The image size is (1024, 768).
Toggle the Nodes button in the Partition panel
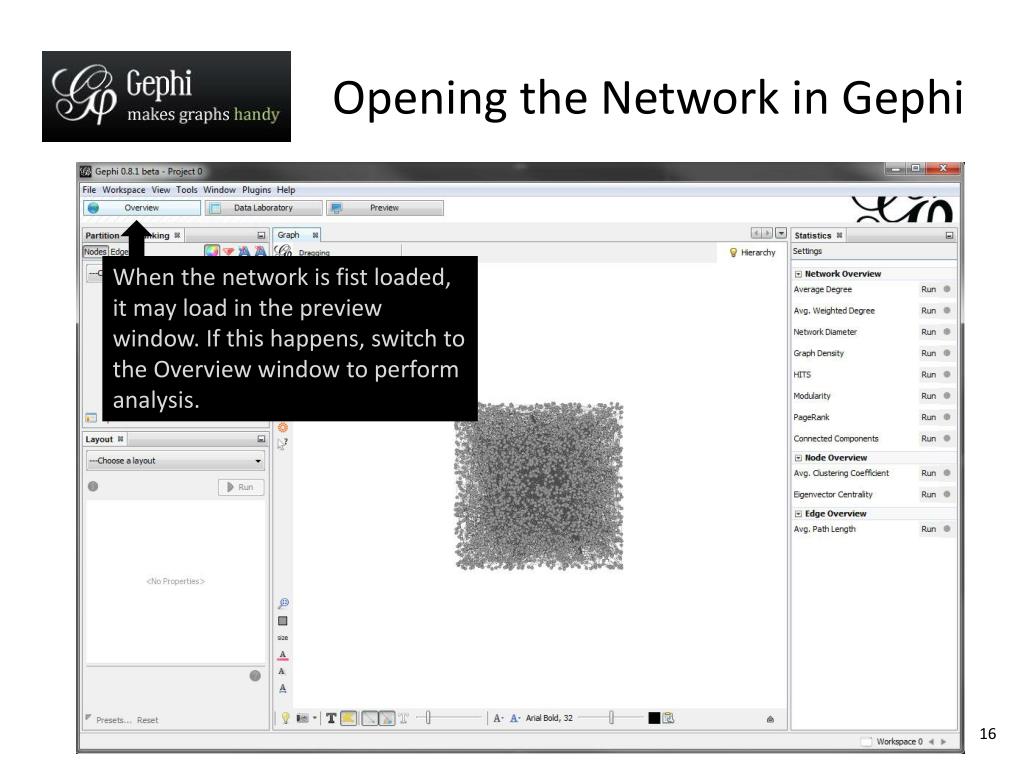[x=95, y=251]
